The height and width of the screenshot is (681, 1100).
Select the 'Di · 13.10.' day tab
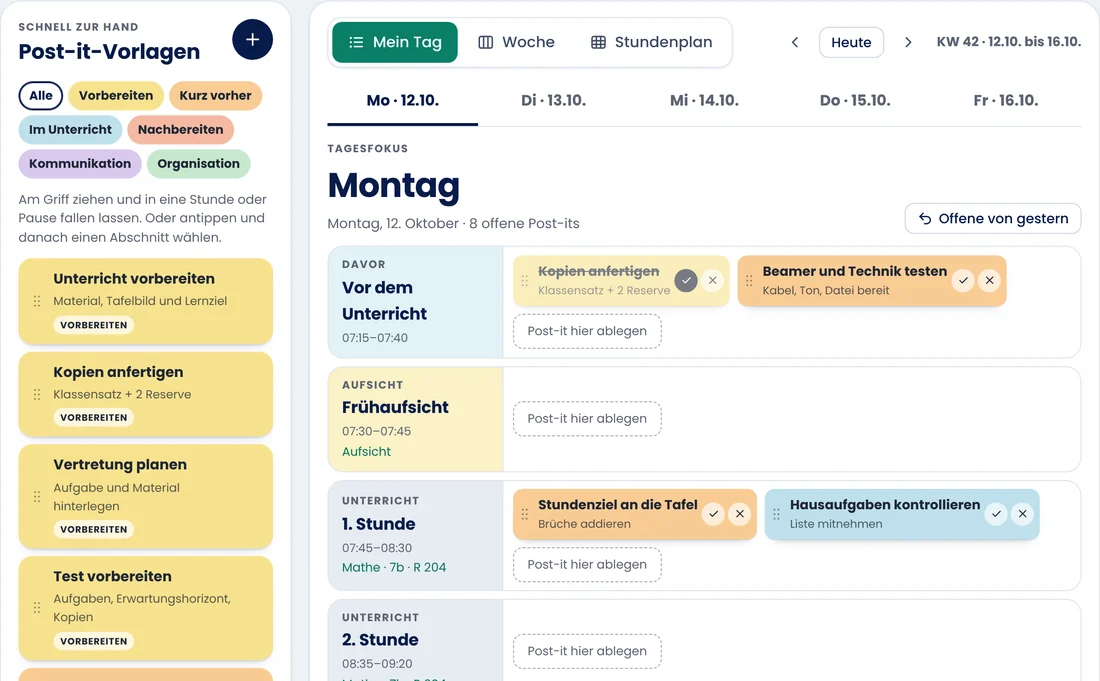pos(554,101)
